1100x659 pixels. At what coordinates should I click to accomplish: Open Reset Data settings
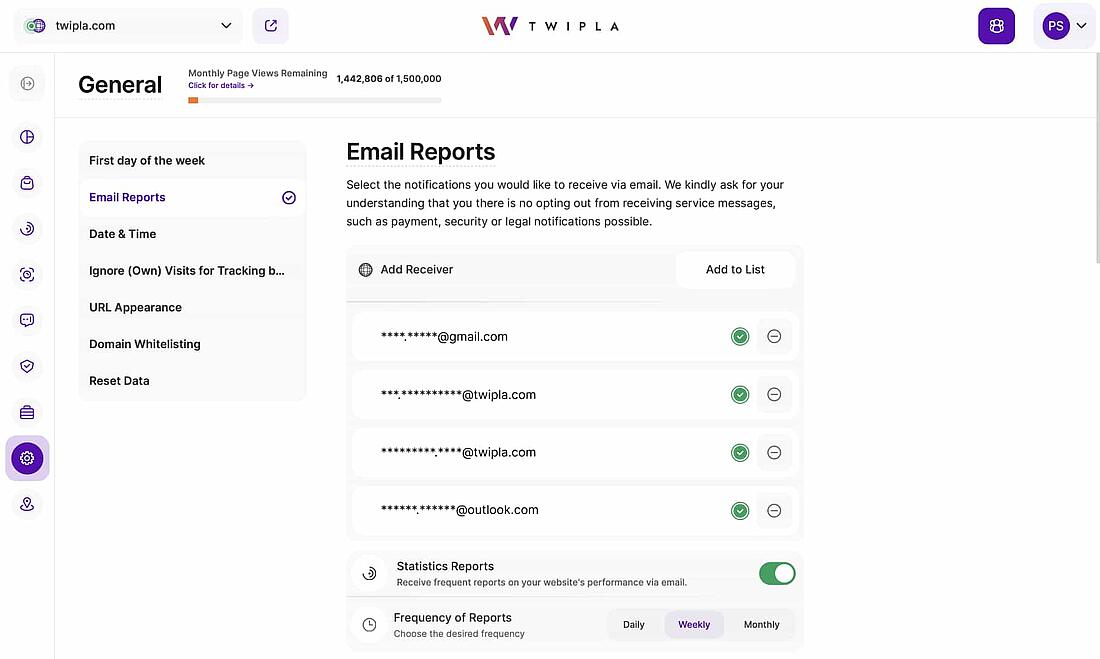click(x=192, y=380)
